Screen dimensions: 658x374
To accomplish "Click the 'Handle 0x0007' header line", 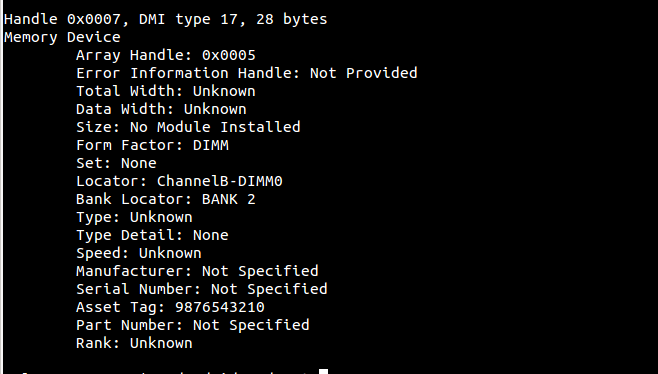I will pyautogui.click(x=165, y=19).
